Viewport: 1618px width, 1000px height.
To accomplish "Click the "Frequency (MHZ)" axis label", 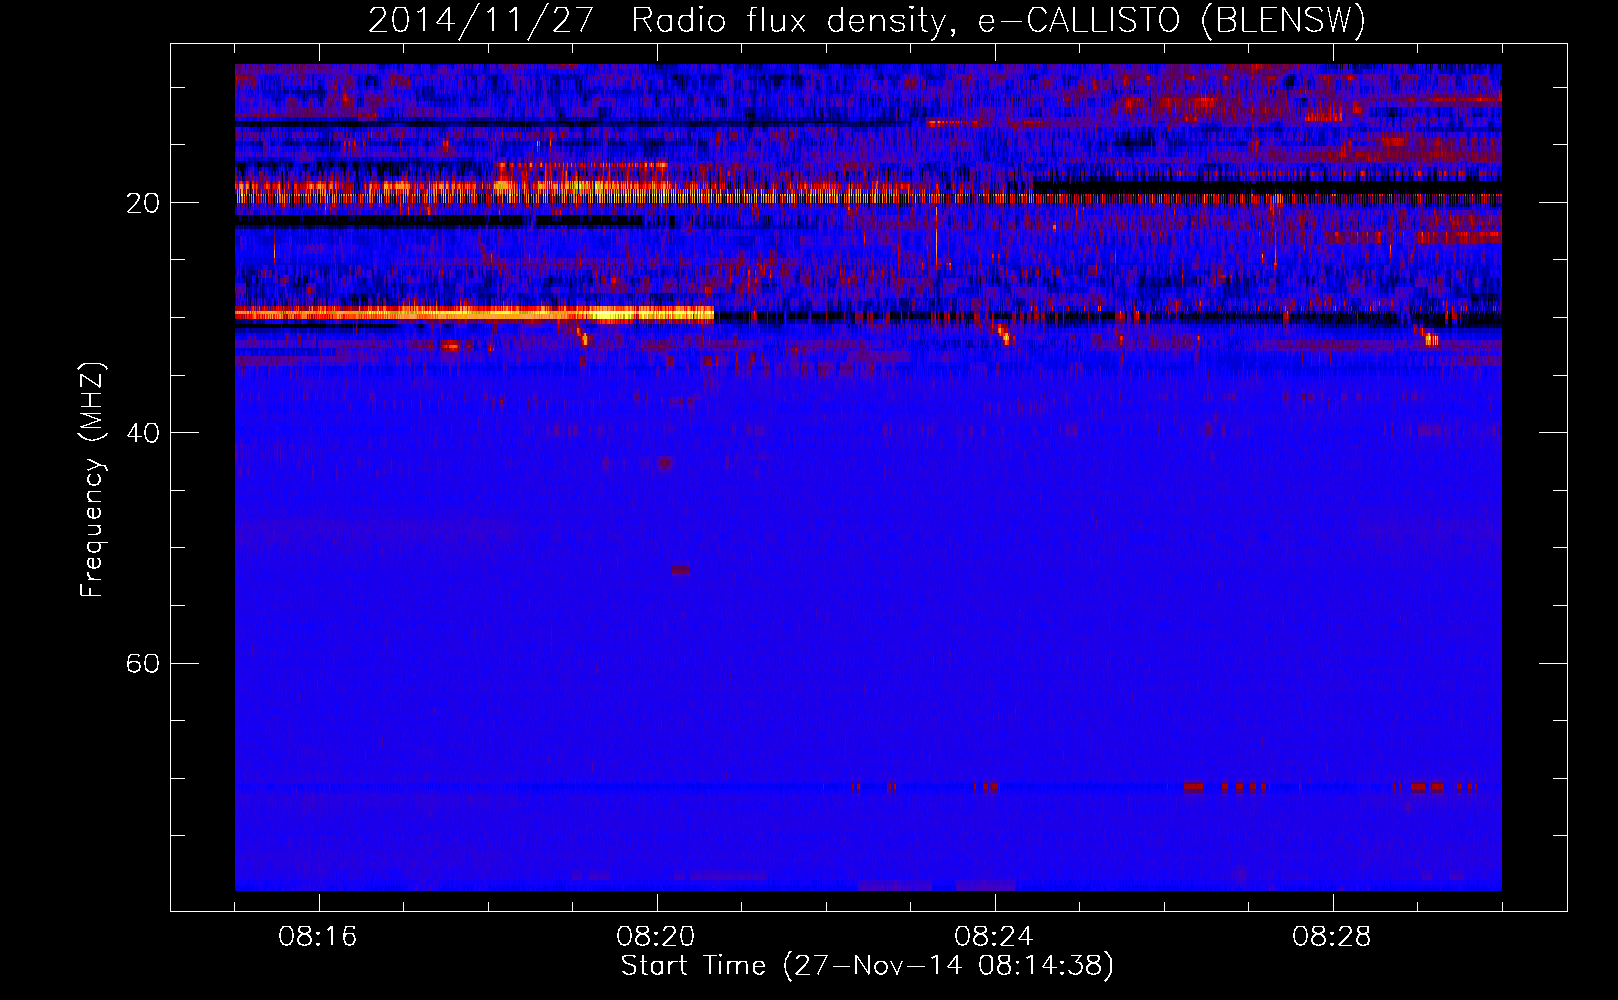I will pyautogui.click(x=92, y=480).
